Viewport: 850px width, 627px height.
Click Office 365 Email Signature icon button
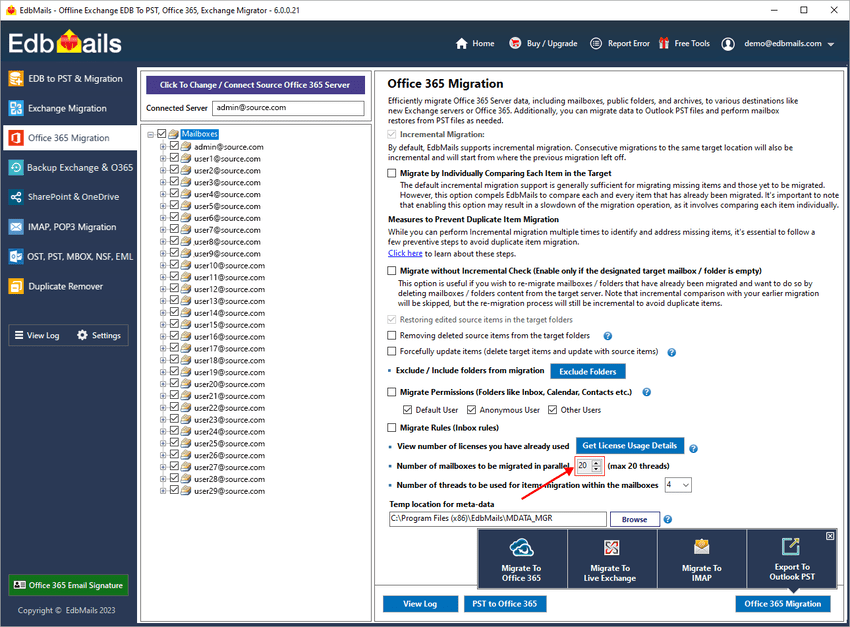[x=68, y=585]
